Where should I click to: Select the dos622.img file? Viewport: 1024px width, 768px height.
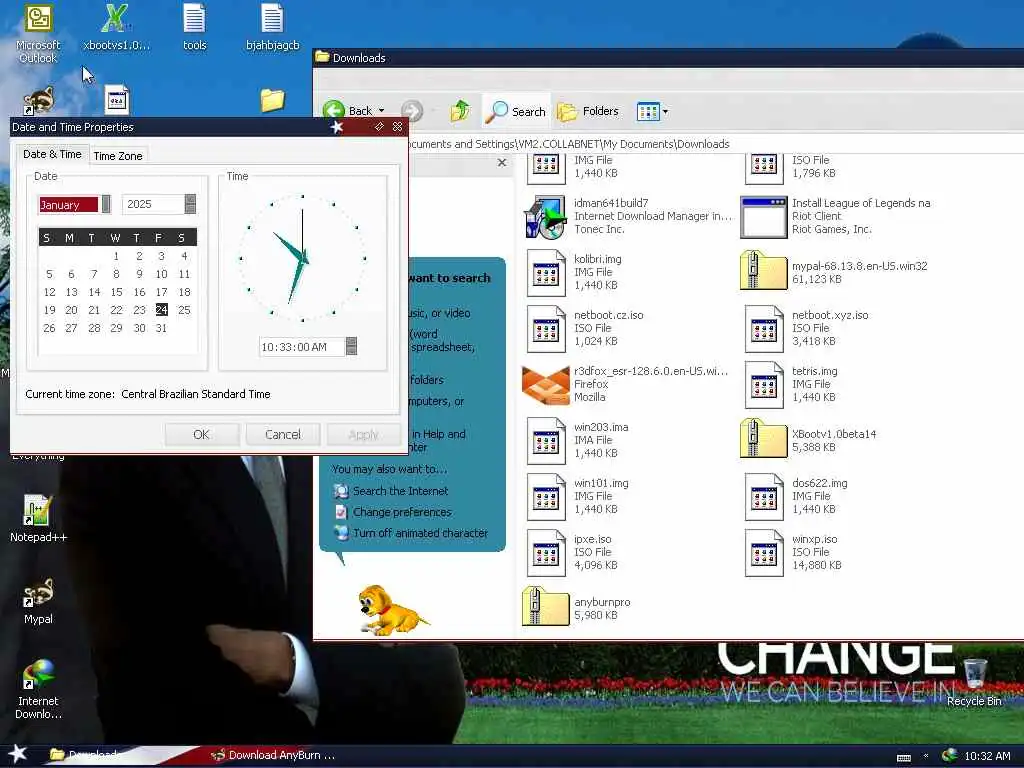click(x=796, y=496)
